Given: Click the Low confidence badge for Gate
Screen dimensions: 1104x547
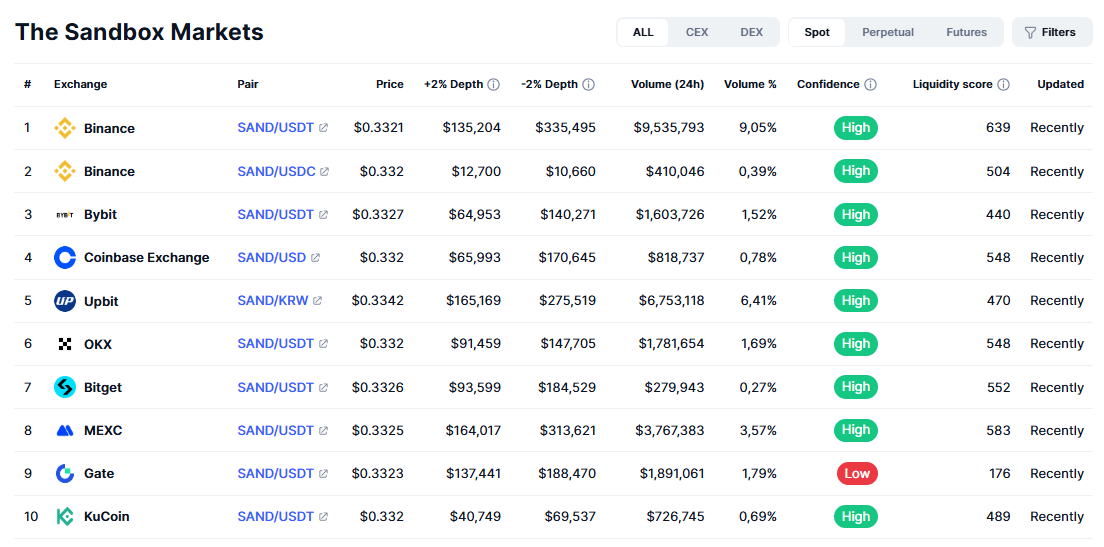Looking at the screenshot, I should point(856,474).
